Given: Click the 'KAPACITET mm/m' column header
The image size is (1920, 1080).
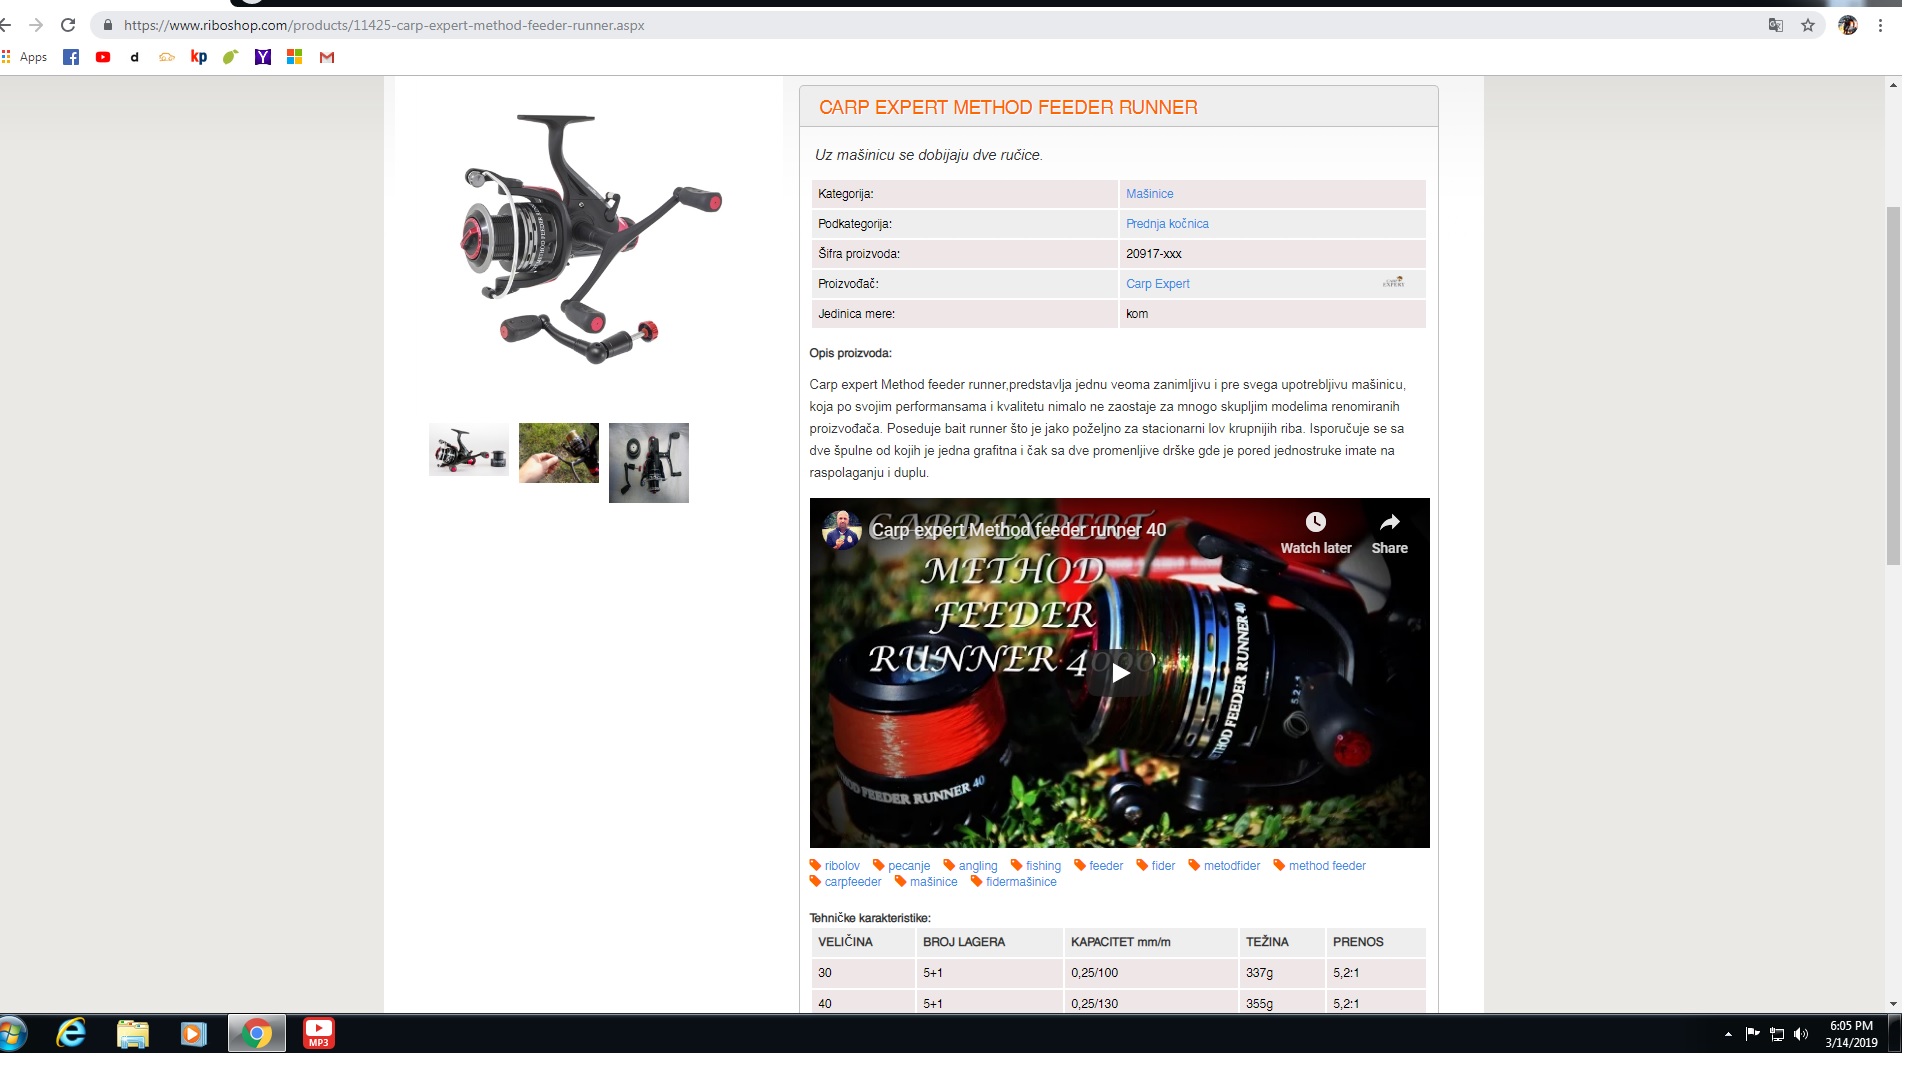Looking at the screenshot, I should (1120, 942).
